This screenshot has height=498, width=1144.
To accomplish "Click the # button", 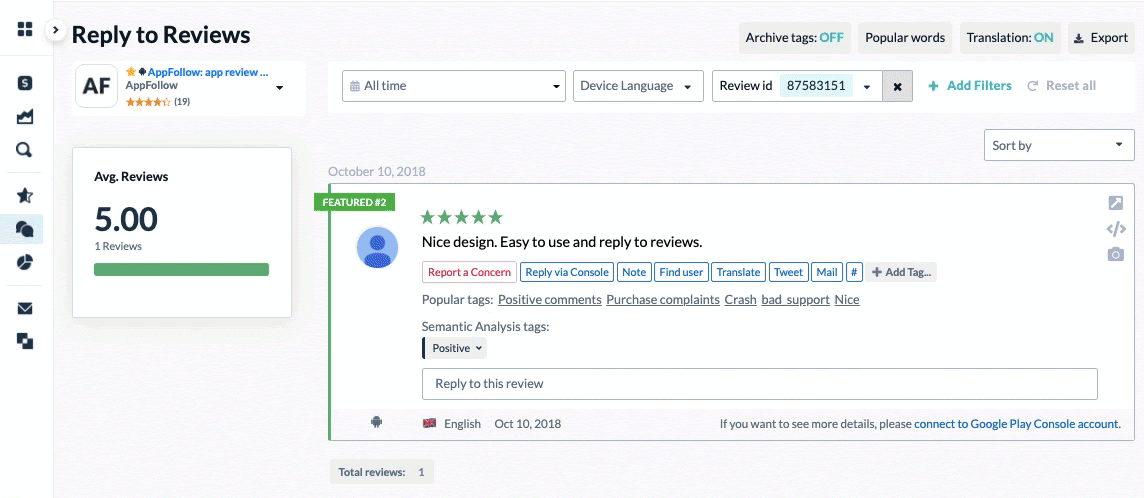I will [x=854, y=272].
